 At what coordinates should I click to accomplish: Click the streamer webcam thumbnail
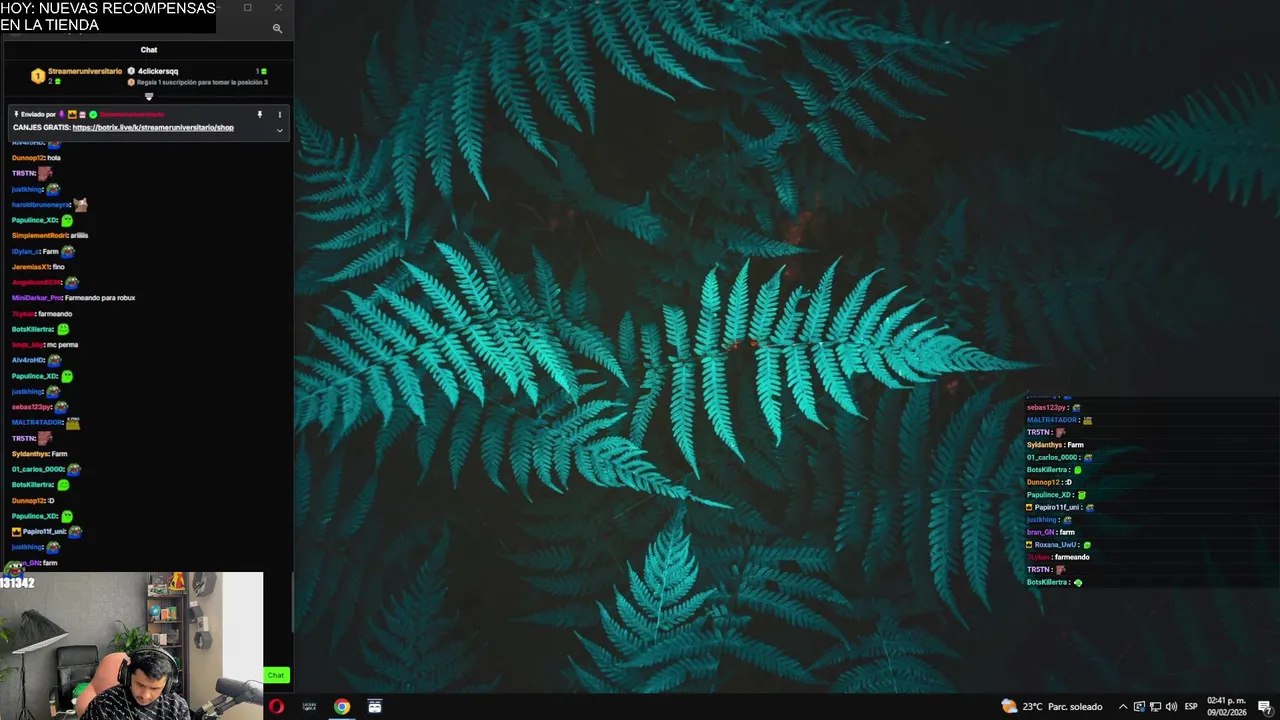click(131, 646)
